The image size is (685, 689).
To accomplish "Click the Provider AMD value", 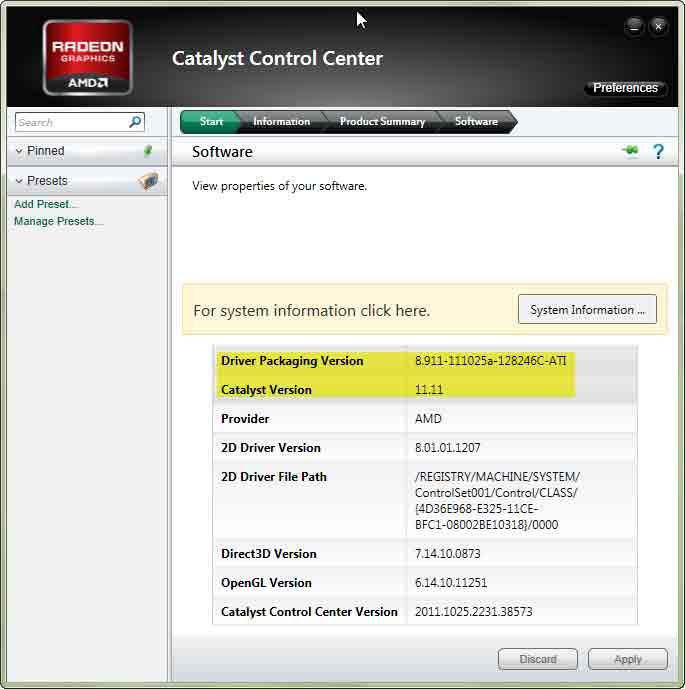I will [x=428, y=419].
